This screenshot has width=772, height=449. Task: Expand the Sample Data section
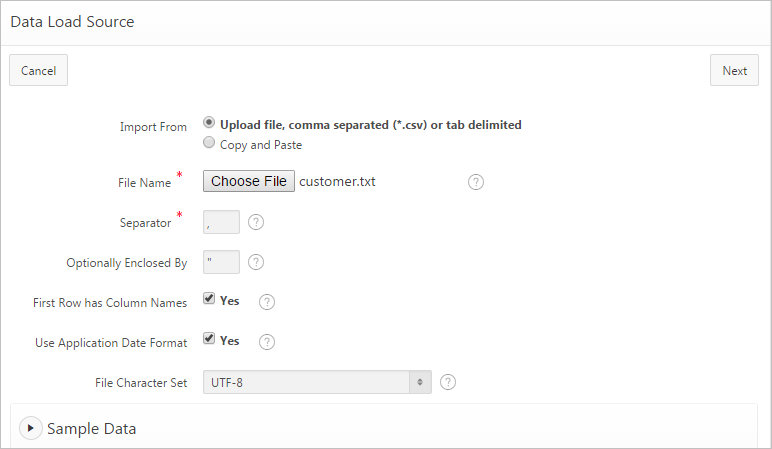coord(31,428)
